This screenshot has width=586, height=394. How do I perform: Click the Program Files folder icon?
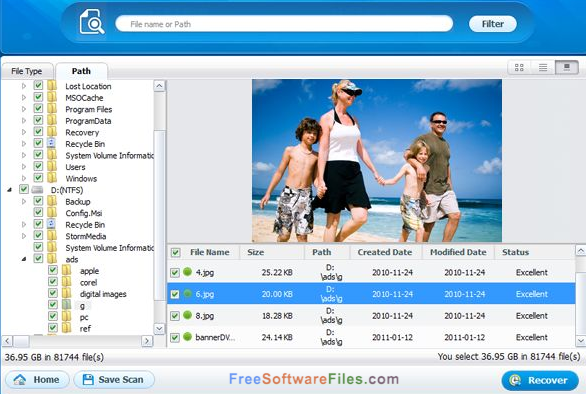52,109
